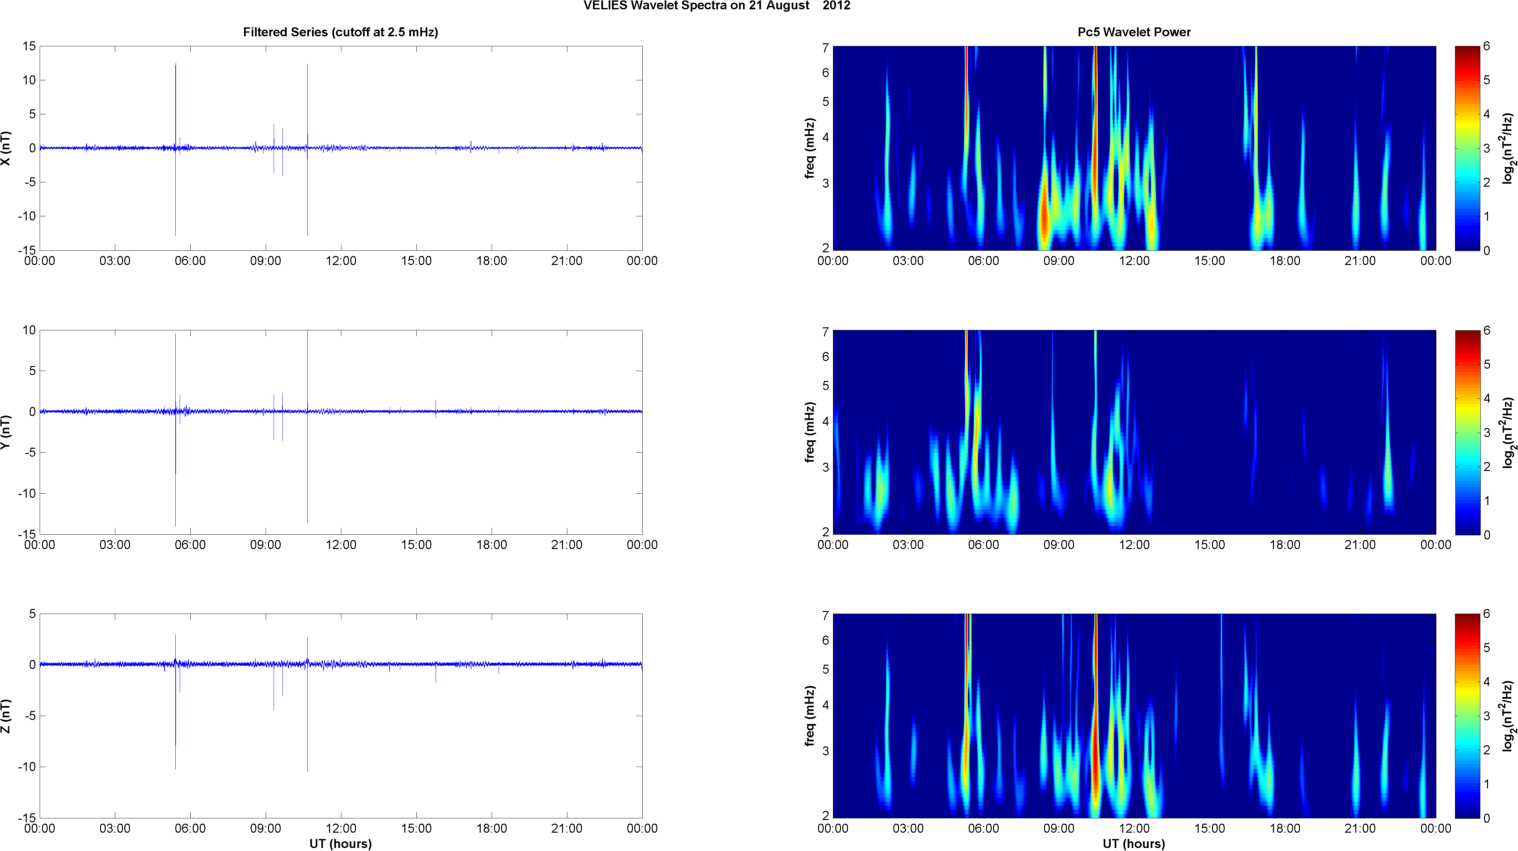The width and height of the screenshot is (1518, 851).
Task: Click the log2(nT²/Hz) label beside the middle colorbar
Action: [x=1510, y=432]
